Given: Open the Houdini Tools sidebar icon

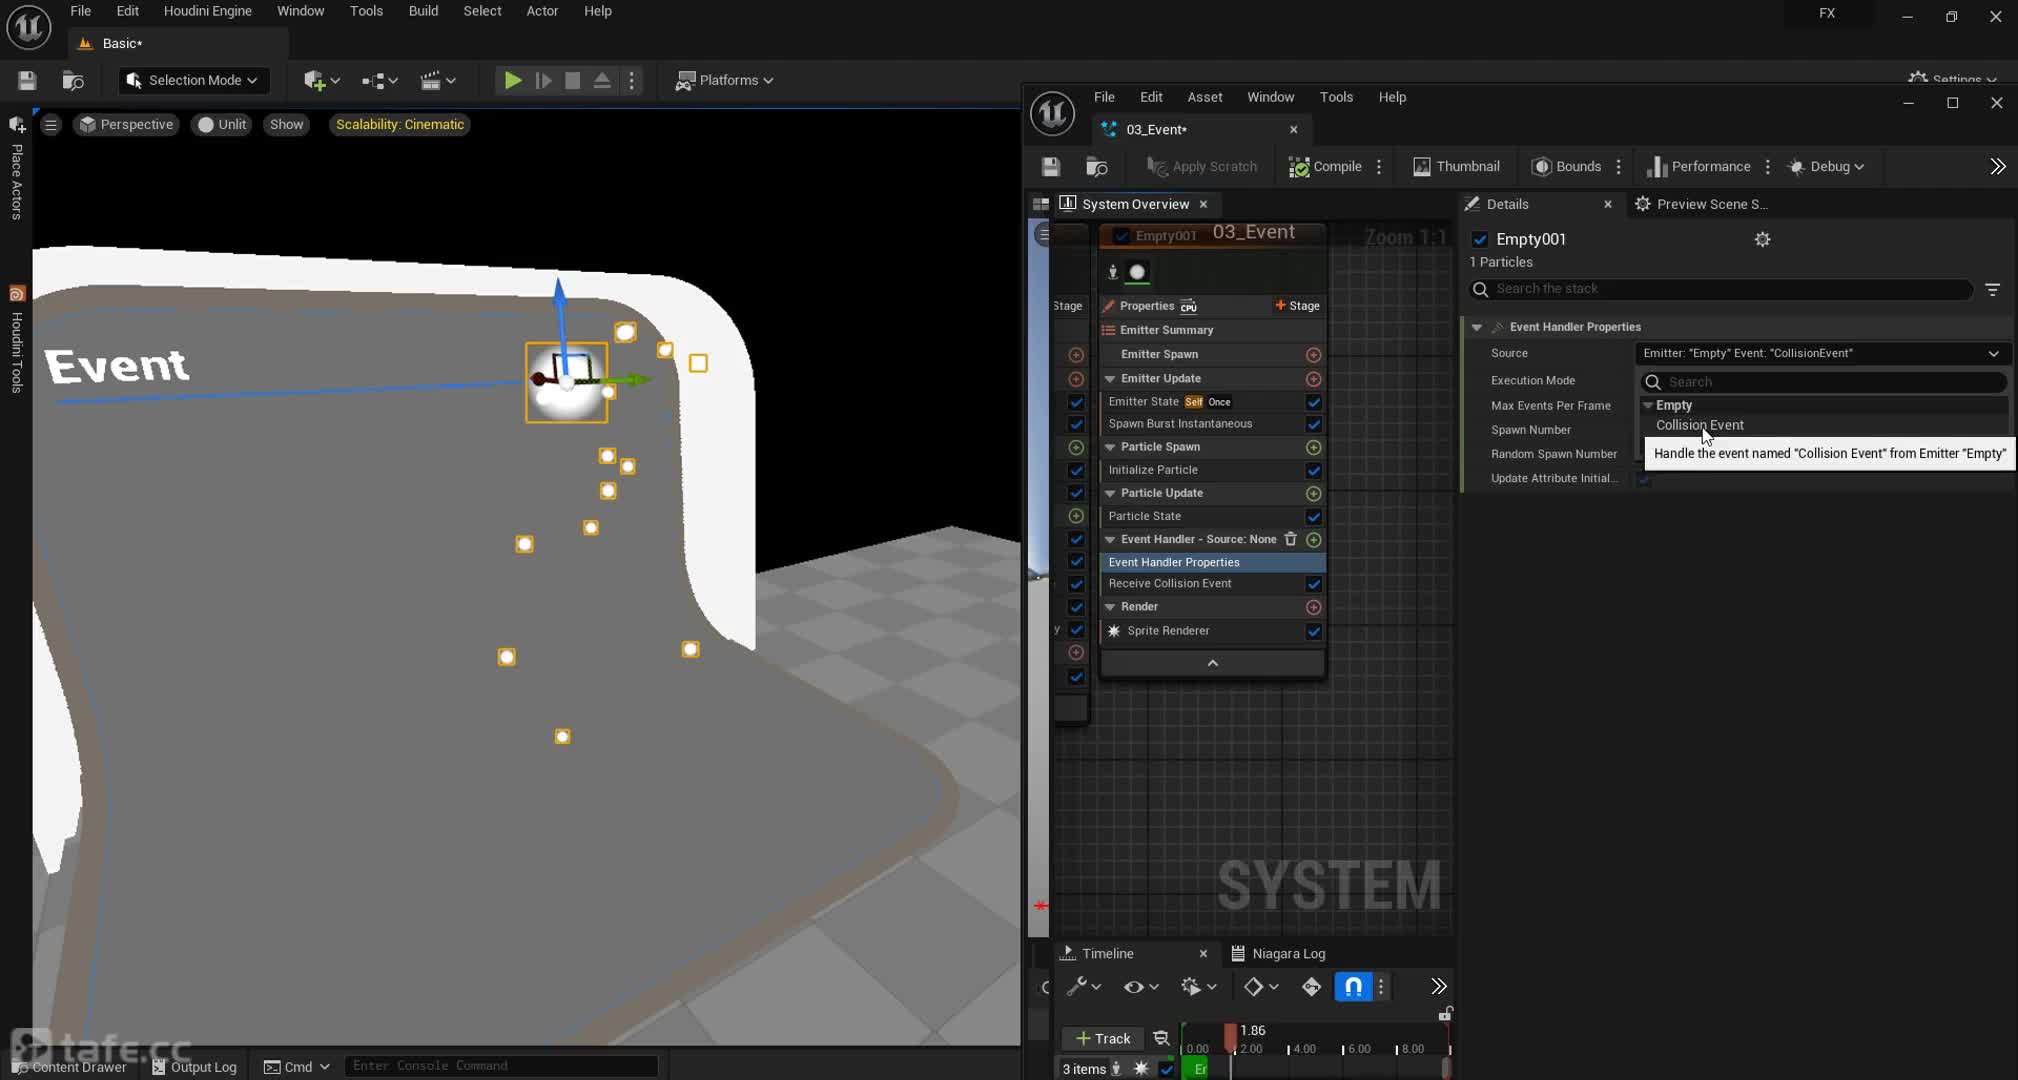Looking at the screenshot, I should pos(17,293).
